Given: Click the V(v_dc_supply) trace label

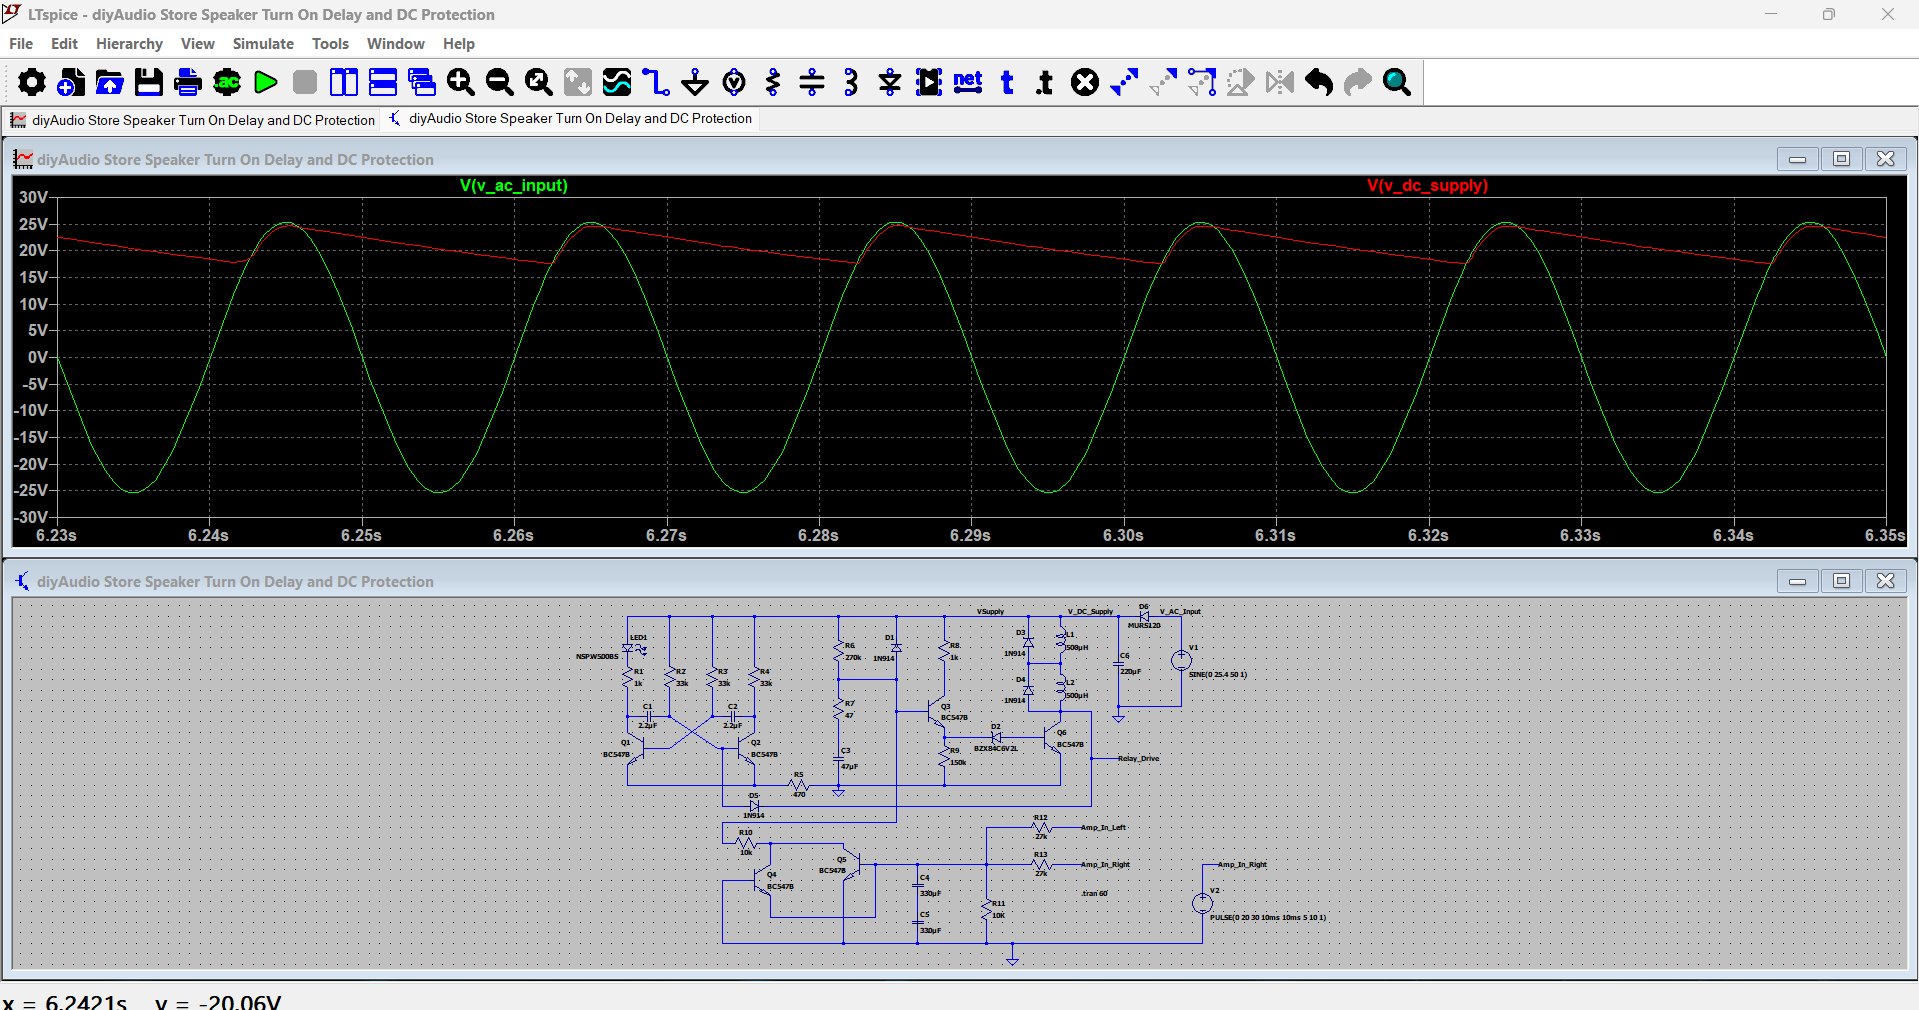Looking at the screenshot, I should (x=1427, y=186).
